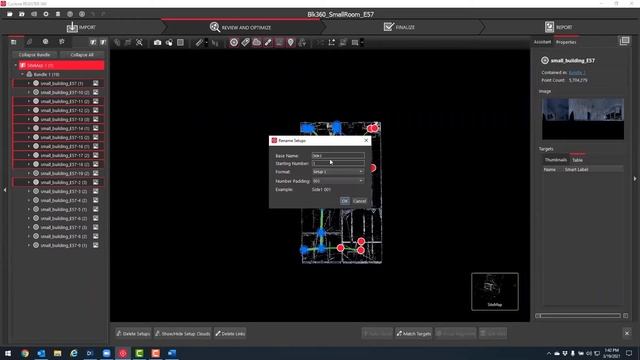Click Collapse Bundle button
Viewport: 640px width, 360px height.
[34, 55]
